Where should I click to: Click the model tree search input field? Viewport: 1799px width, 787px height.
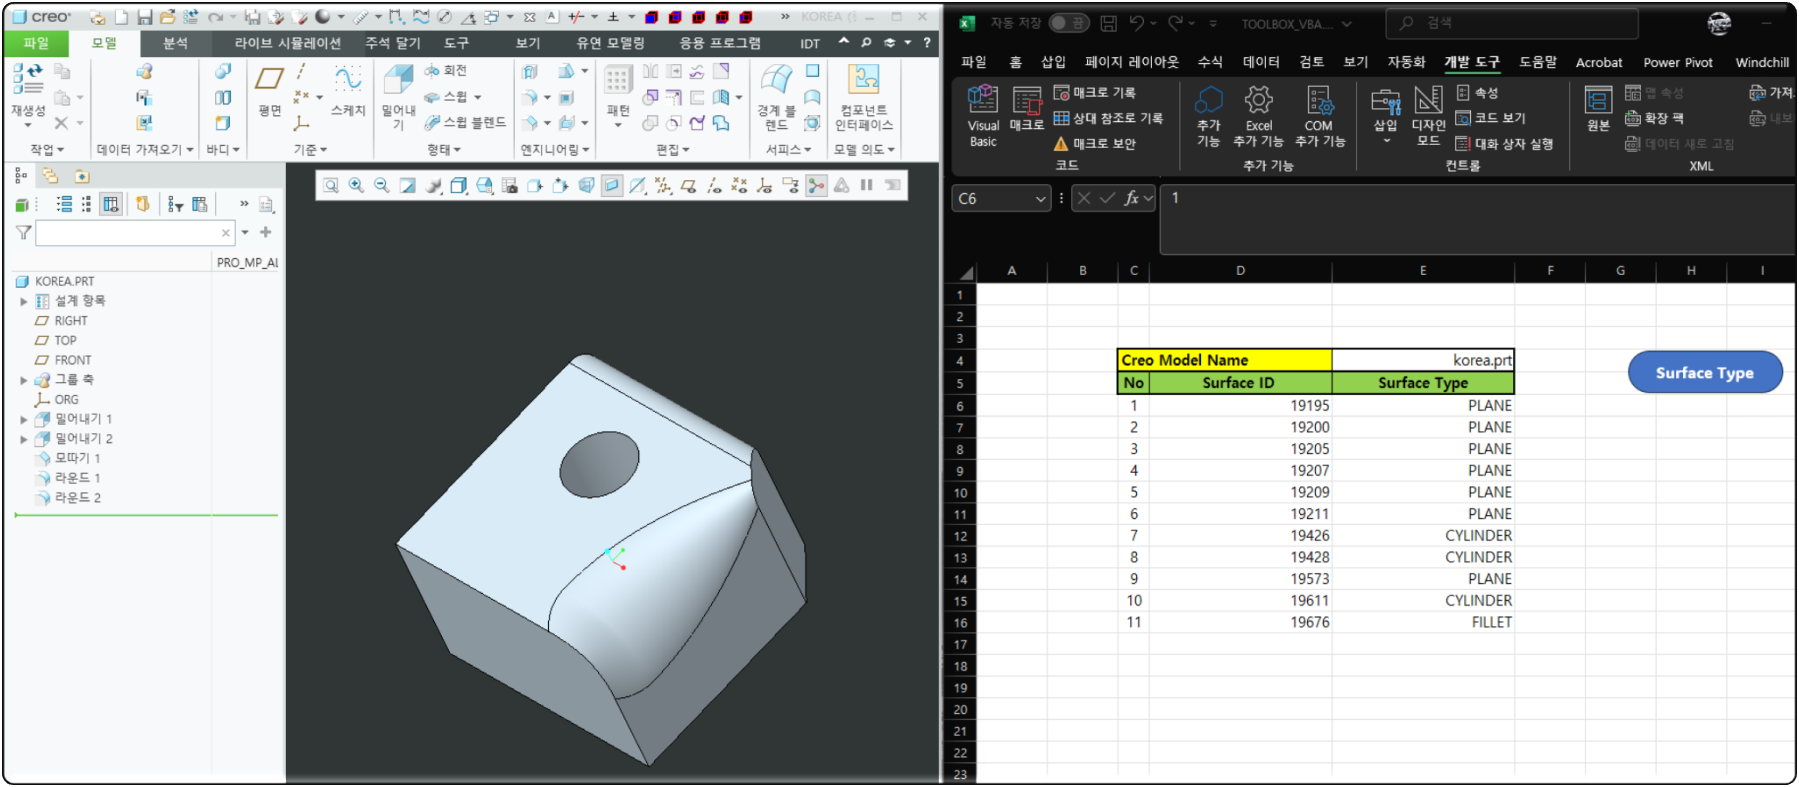[136, 233]
